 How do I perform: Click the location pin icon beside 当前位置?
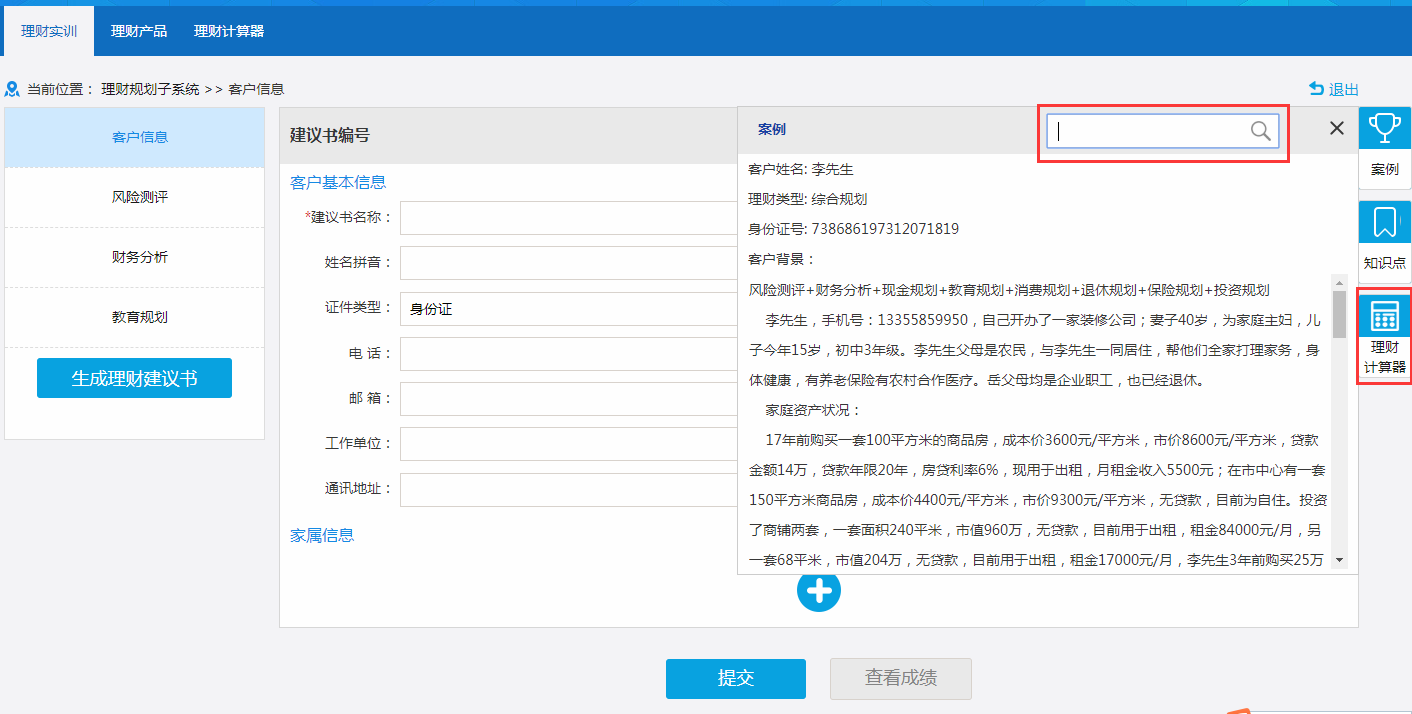tap(13, 89)
